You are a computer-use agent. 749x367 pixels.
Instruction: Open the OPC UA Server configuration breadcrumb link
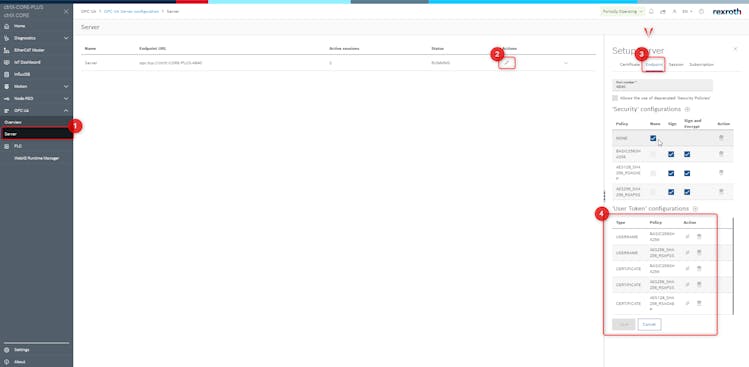131,11
